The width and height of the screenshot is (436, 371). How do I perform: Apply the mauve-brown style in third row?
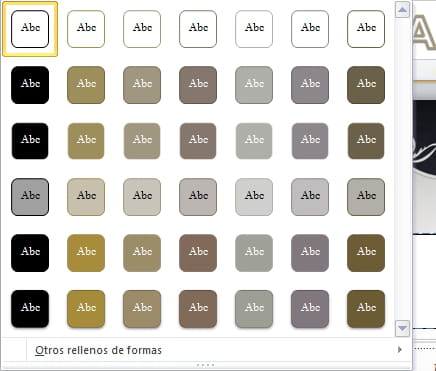(x=198, y=141)
